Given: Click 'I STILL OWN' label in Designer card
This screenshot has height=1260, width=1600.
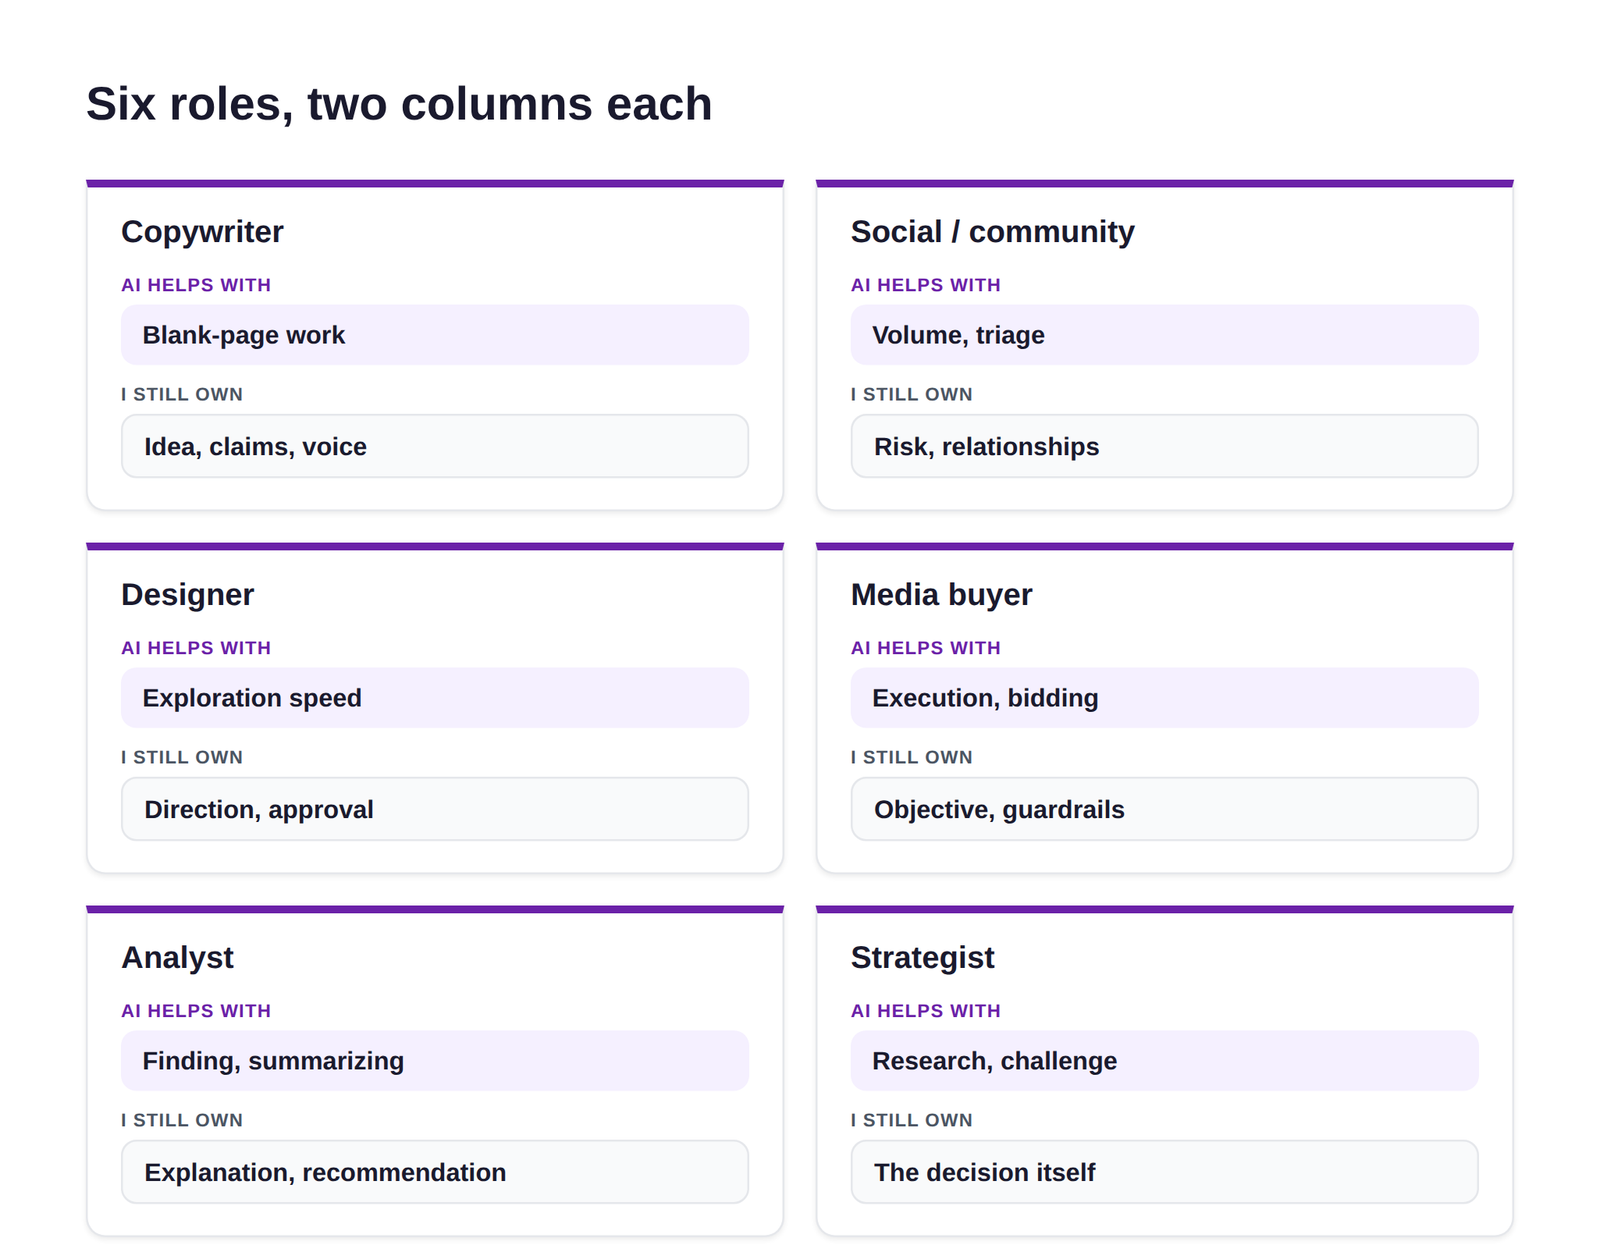Looking at the screenshot, I should (182, 757).
